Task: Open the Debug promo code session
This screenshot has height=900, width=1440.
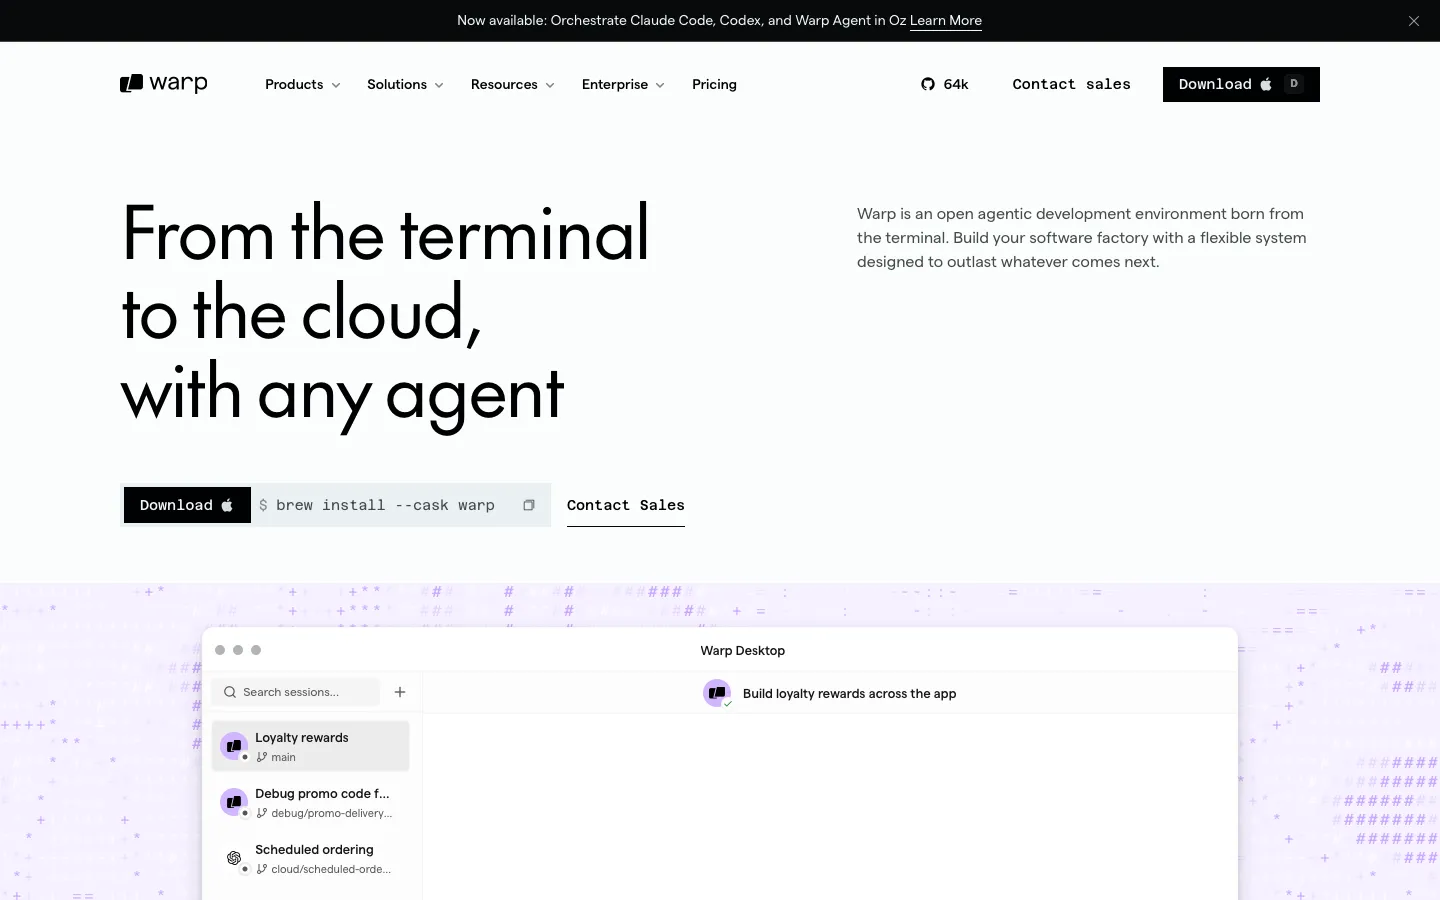Action: coord(311,802)
